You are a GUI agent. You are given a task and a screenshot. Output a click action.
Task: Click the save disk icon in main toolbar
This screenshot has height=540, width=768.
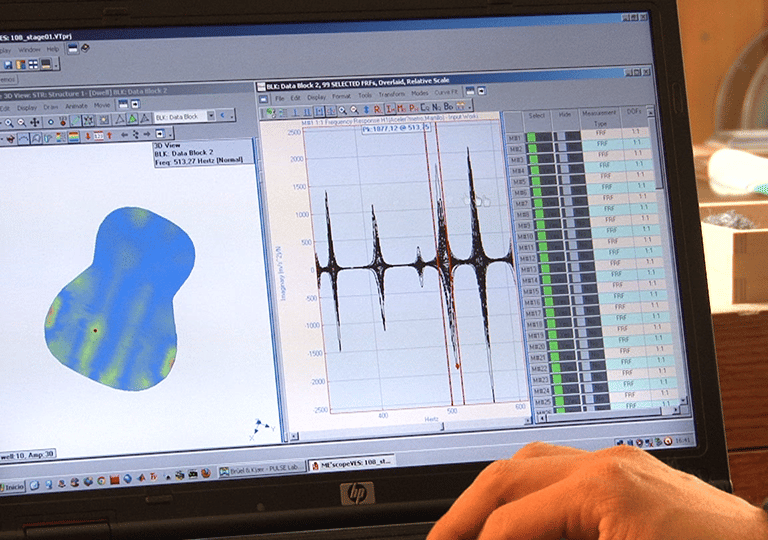click(x=8, y=64)
